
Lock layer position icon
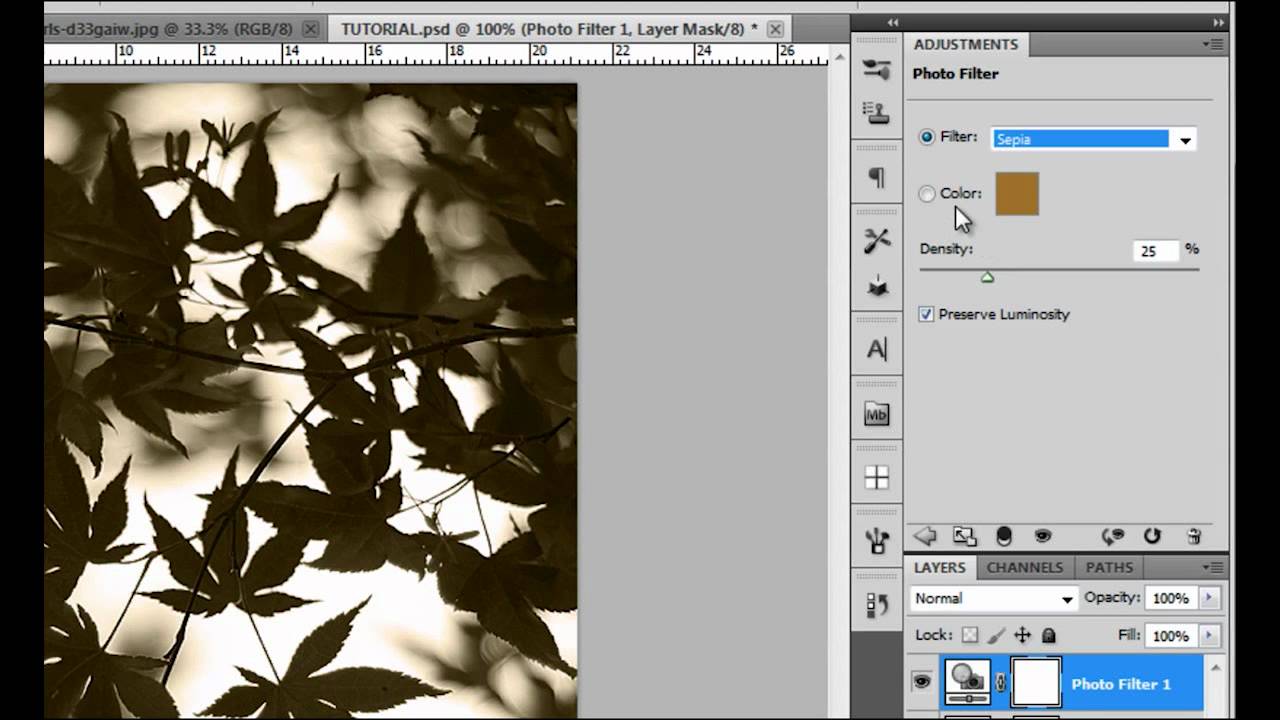tap(1022, 635)
